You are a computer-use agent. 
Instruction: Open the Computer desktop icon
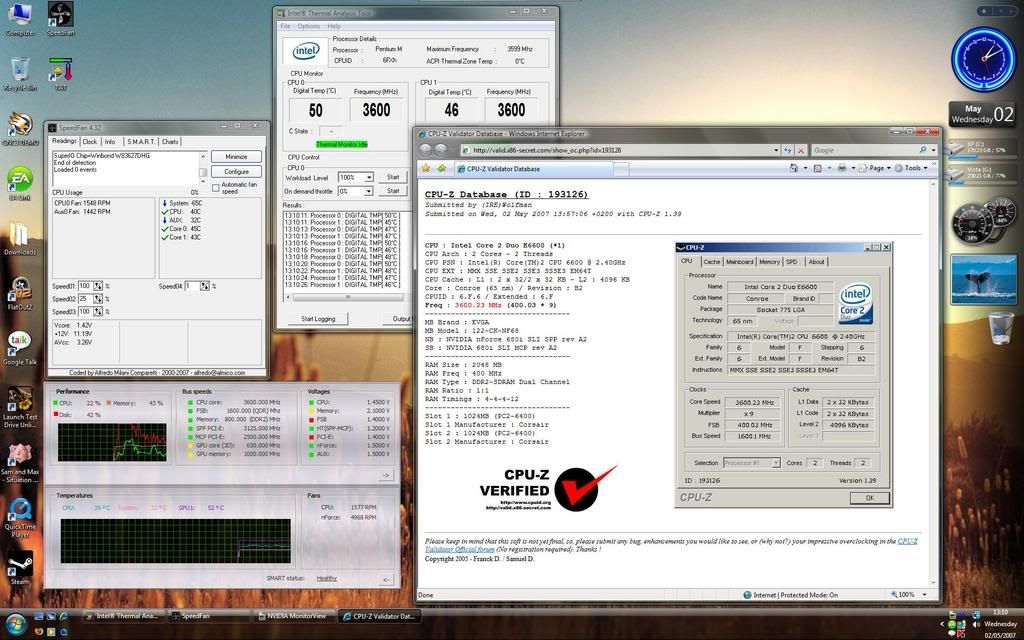[20, 18]
